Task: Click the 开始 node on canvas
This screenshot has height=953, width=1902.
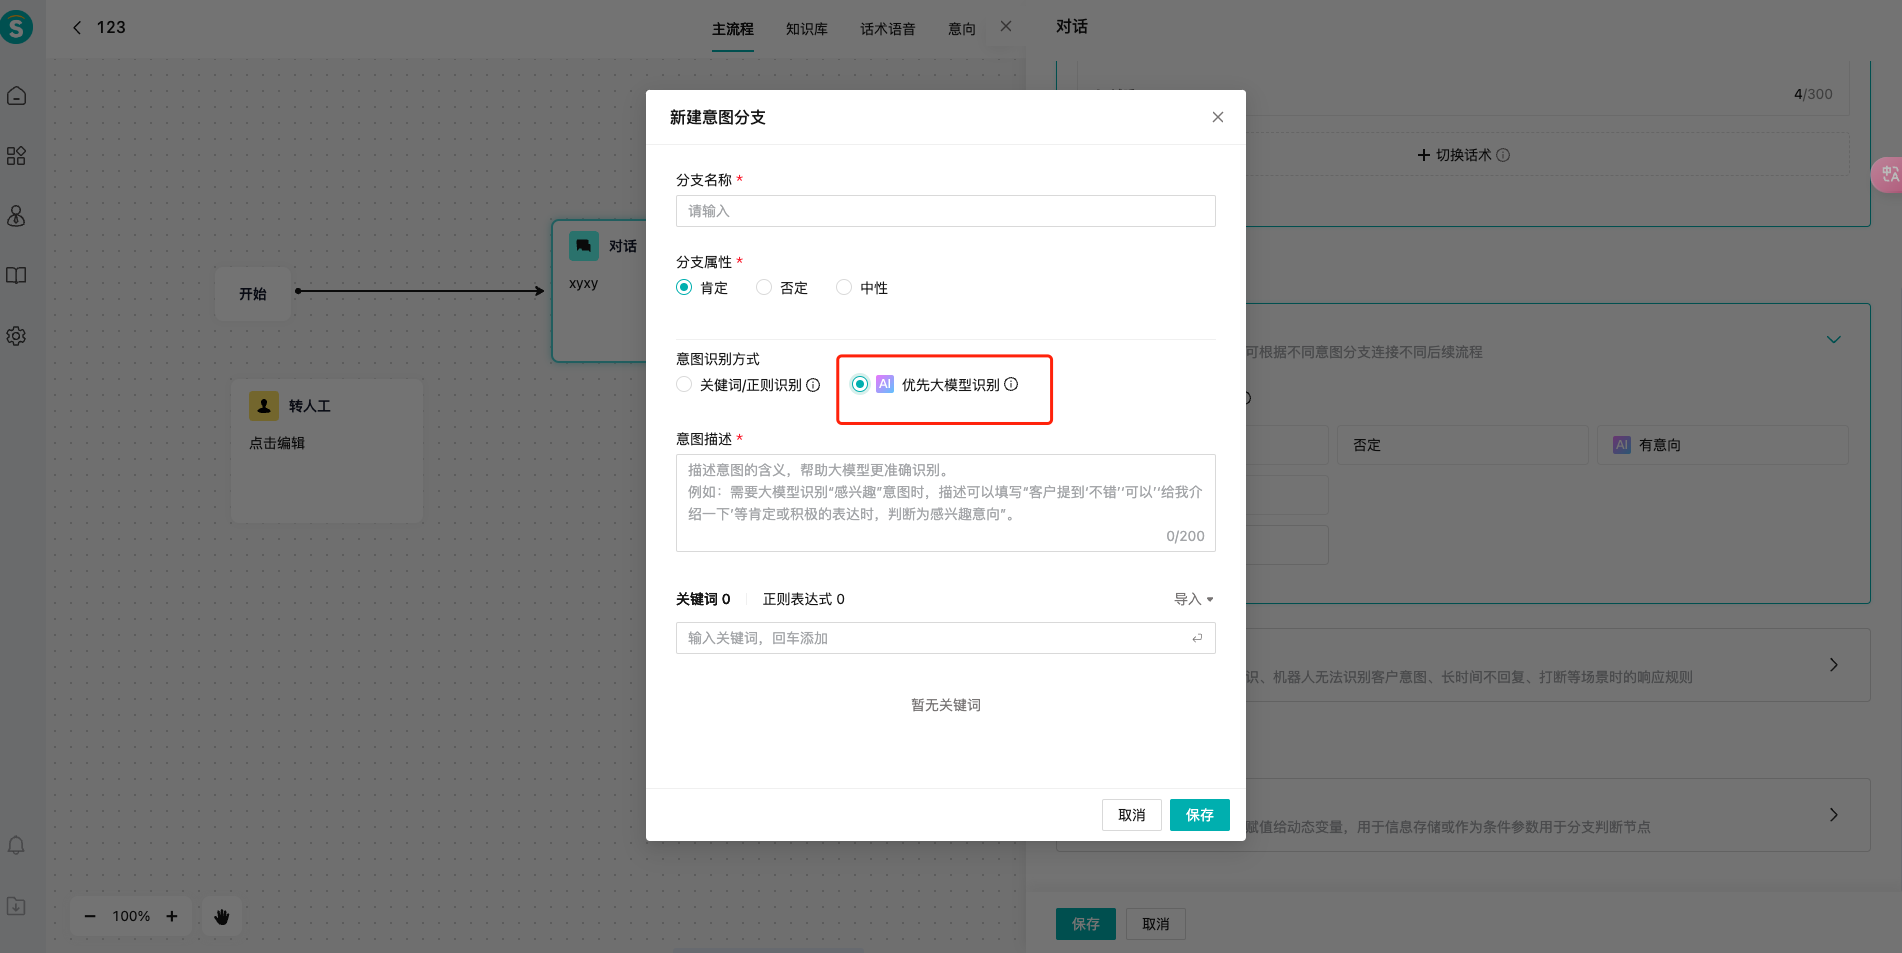Action: point(253,294)
